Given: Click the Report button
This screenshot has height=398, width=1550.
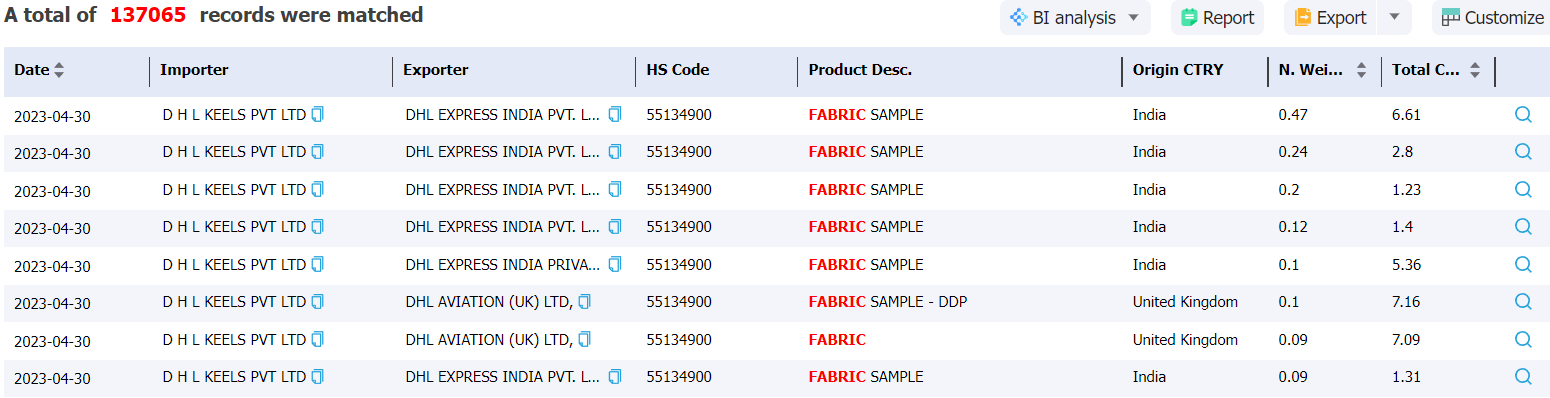Looking at the screenshot, I should point(1217,17).
